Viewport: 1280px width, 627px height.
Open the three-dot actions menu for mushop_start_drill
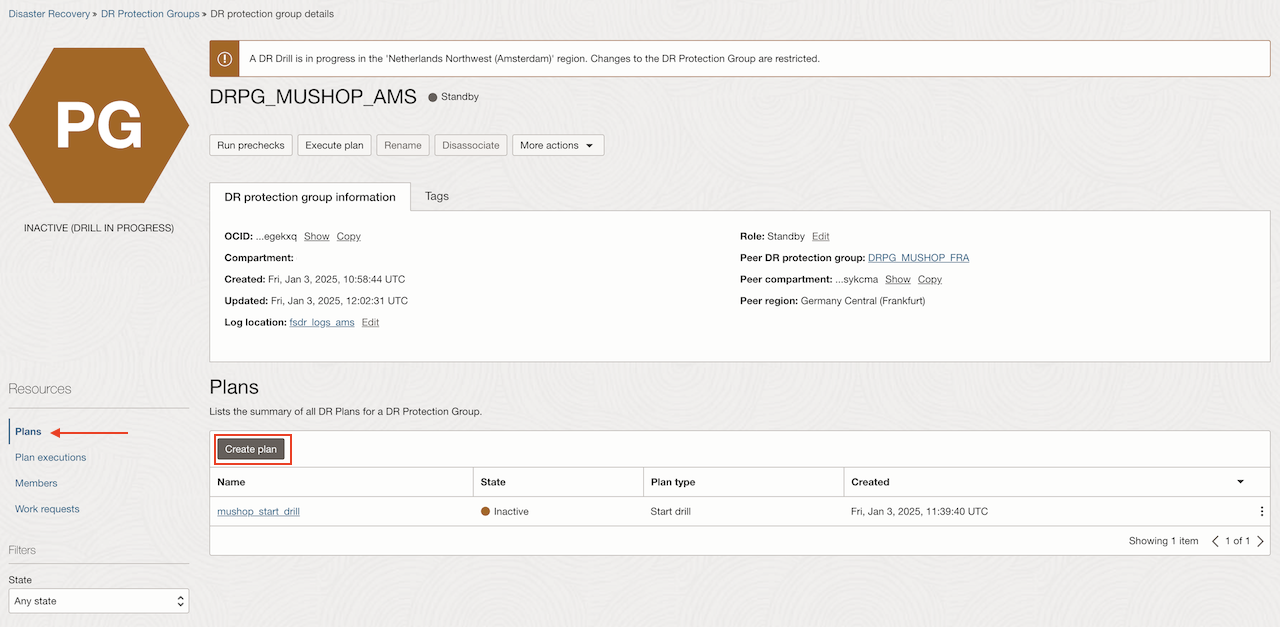click(x=1261, y=511)
